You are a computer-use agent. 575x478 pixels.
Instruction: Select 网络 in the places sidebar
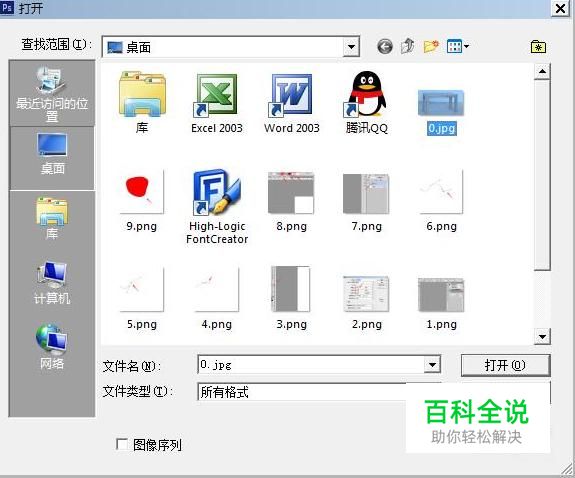coord(52,347)
